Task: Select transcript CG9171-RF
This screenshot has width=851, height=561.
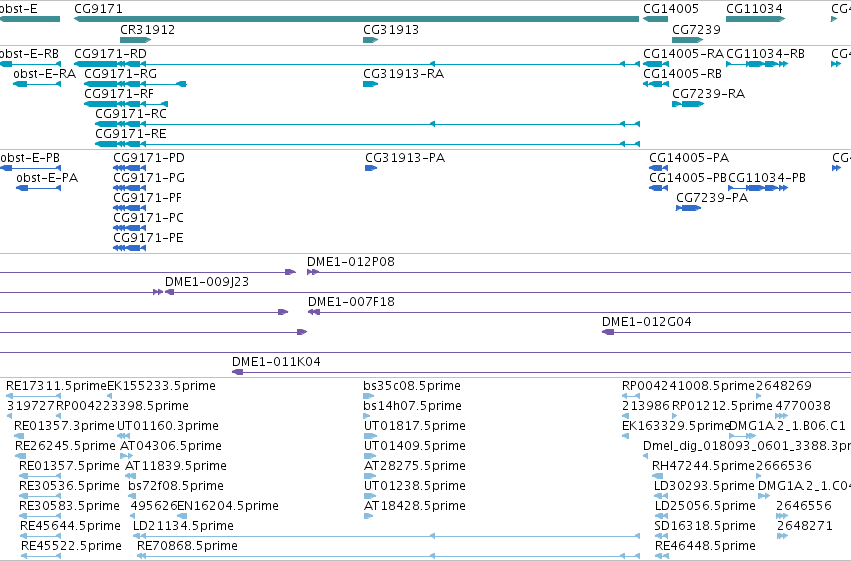Action: click(x=126, y=104)
